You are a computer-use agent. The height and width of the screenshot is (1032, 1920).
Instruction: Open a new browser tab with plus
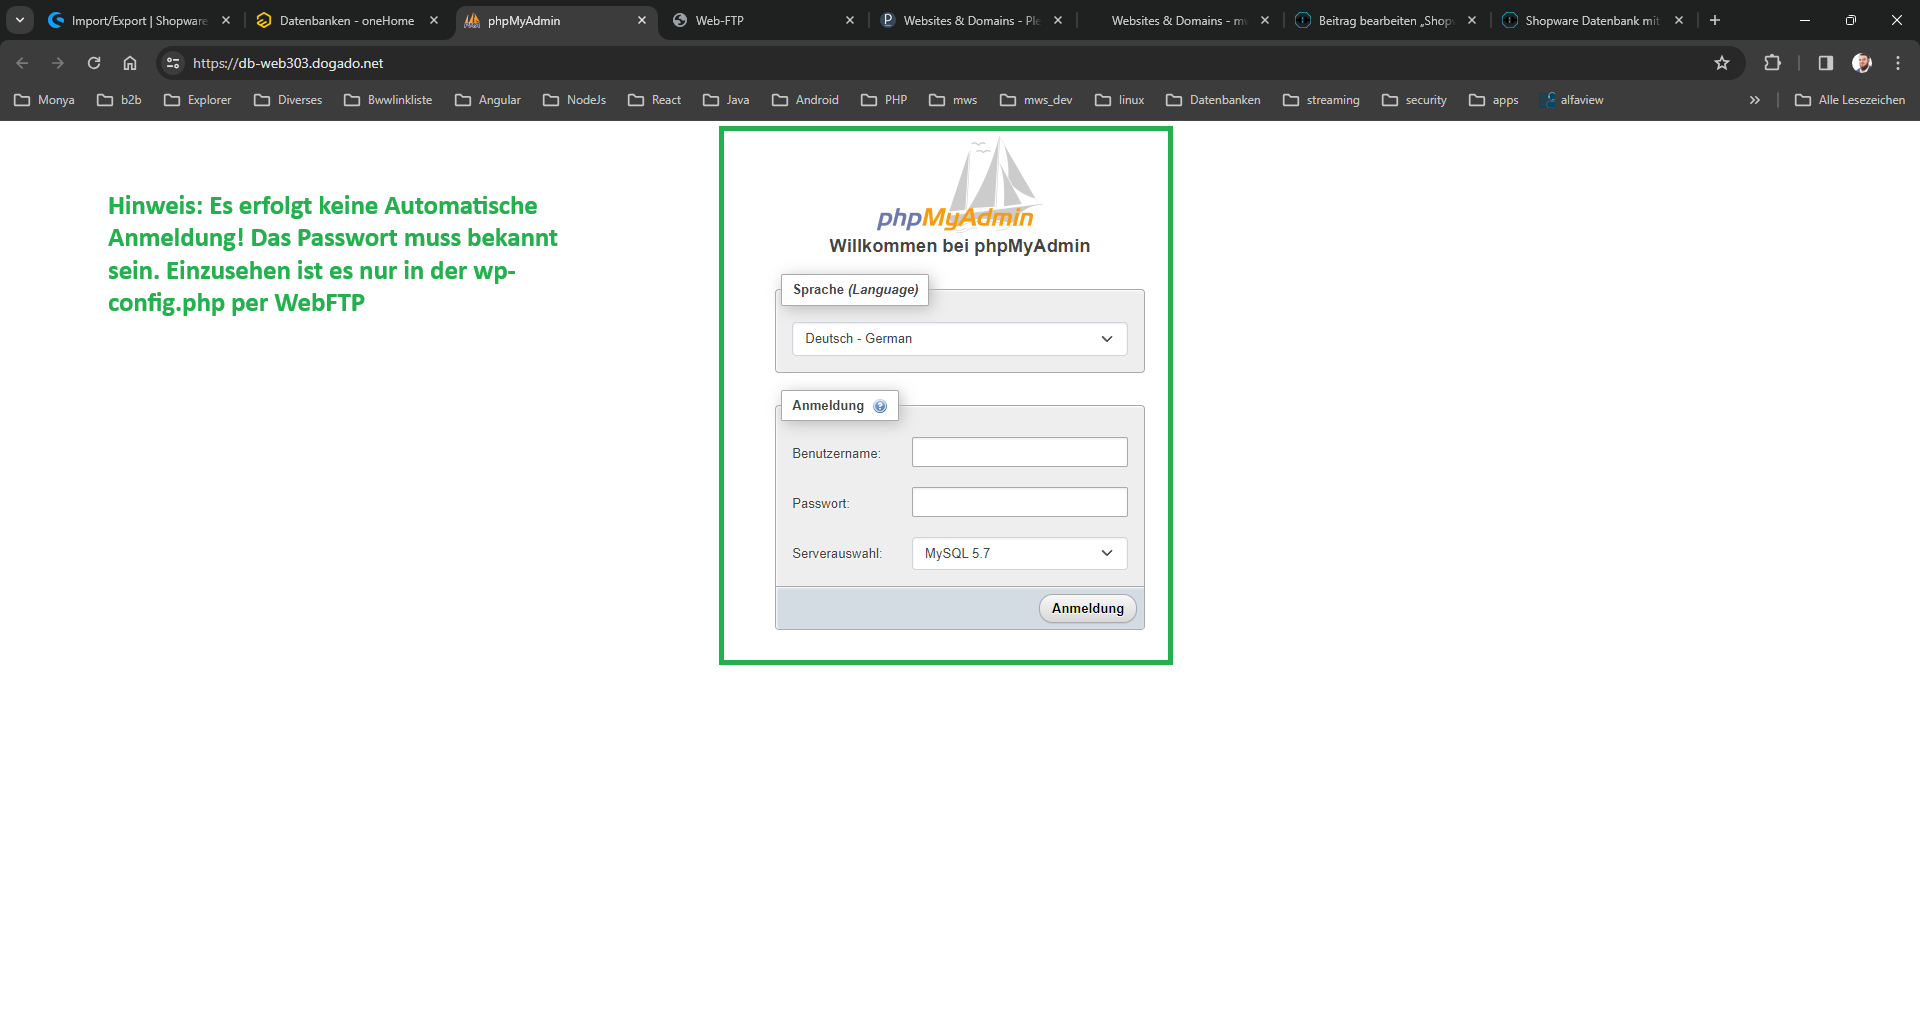1715,20
